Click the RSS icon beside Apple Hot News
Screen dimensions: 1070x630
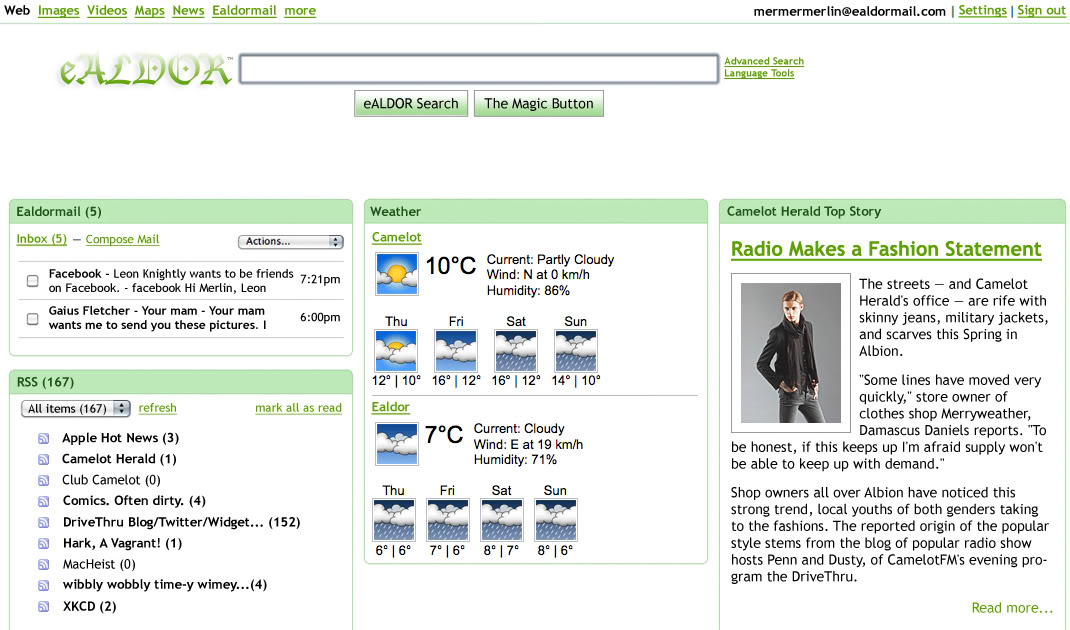pyautogui.click(x=44, y=438)
